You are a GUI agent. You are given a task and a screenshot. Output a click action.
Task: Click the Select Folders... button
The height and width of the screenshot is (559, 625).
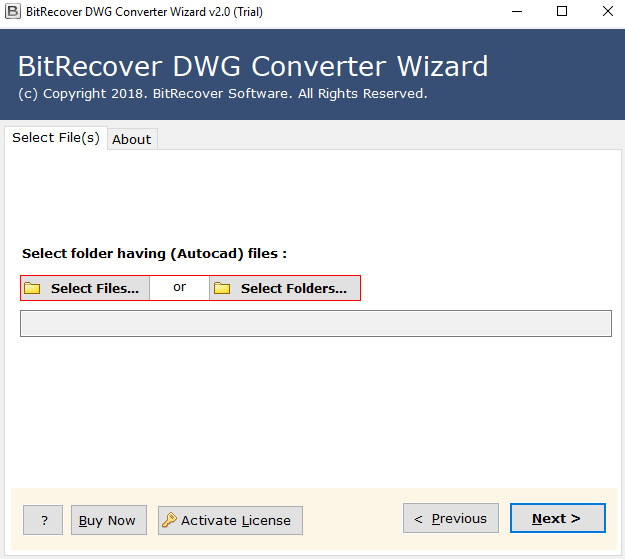[285, 288]
